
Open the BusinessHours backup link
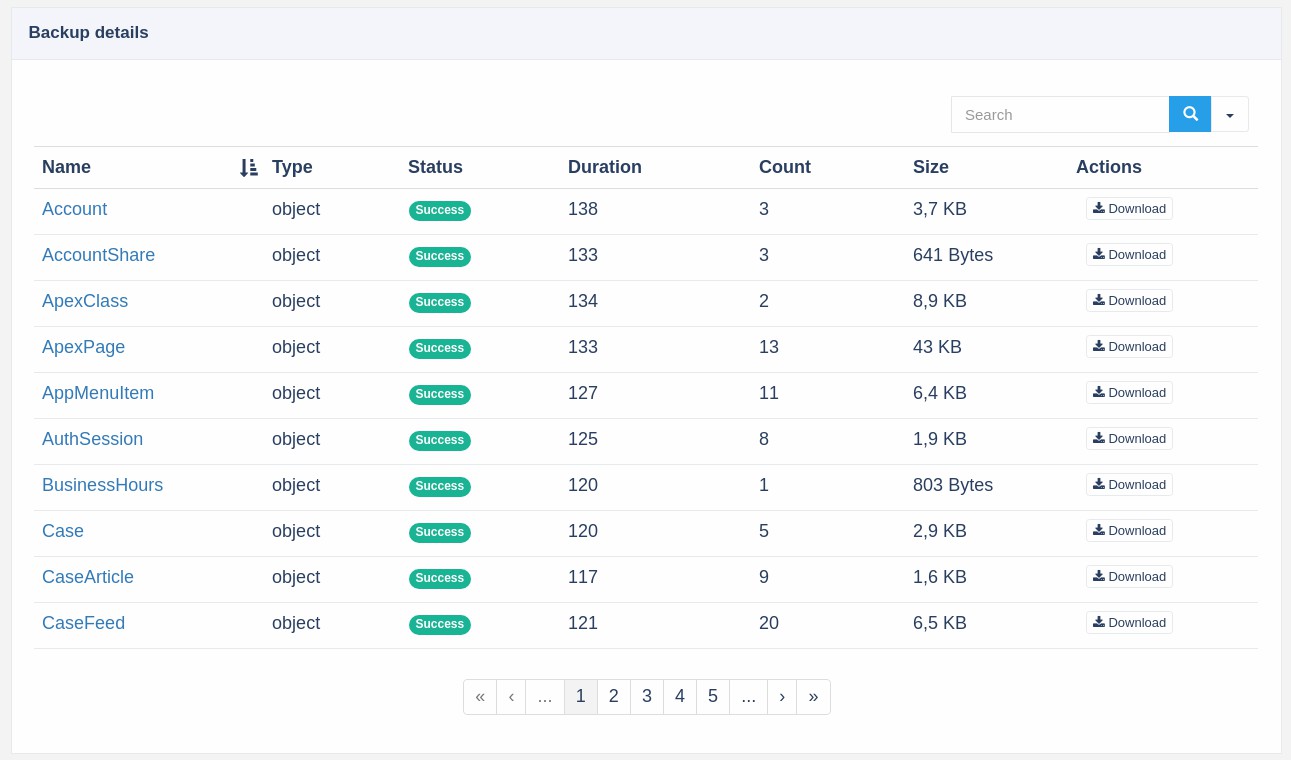click(x=102, y=485)
